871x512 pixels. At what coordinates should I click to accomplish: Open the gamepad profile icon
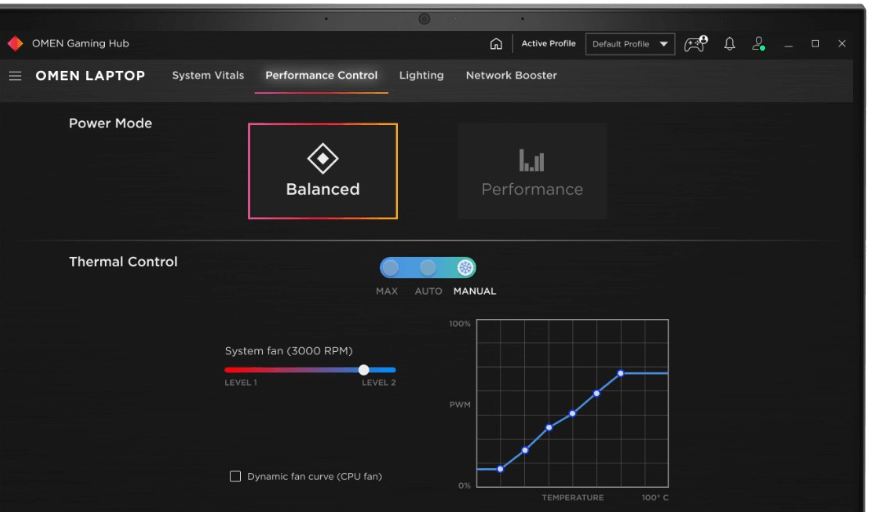(x=694, y=44)
